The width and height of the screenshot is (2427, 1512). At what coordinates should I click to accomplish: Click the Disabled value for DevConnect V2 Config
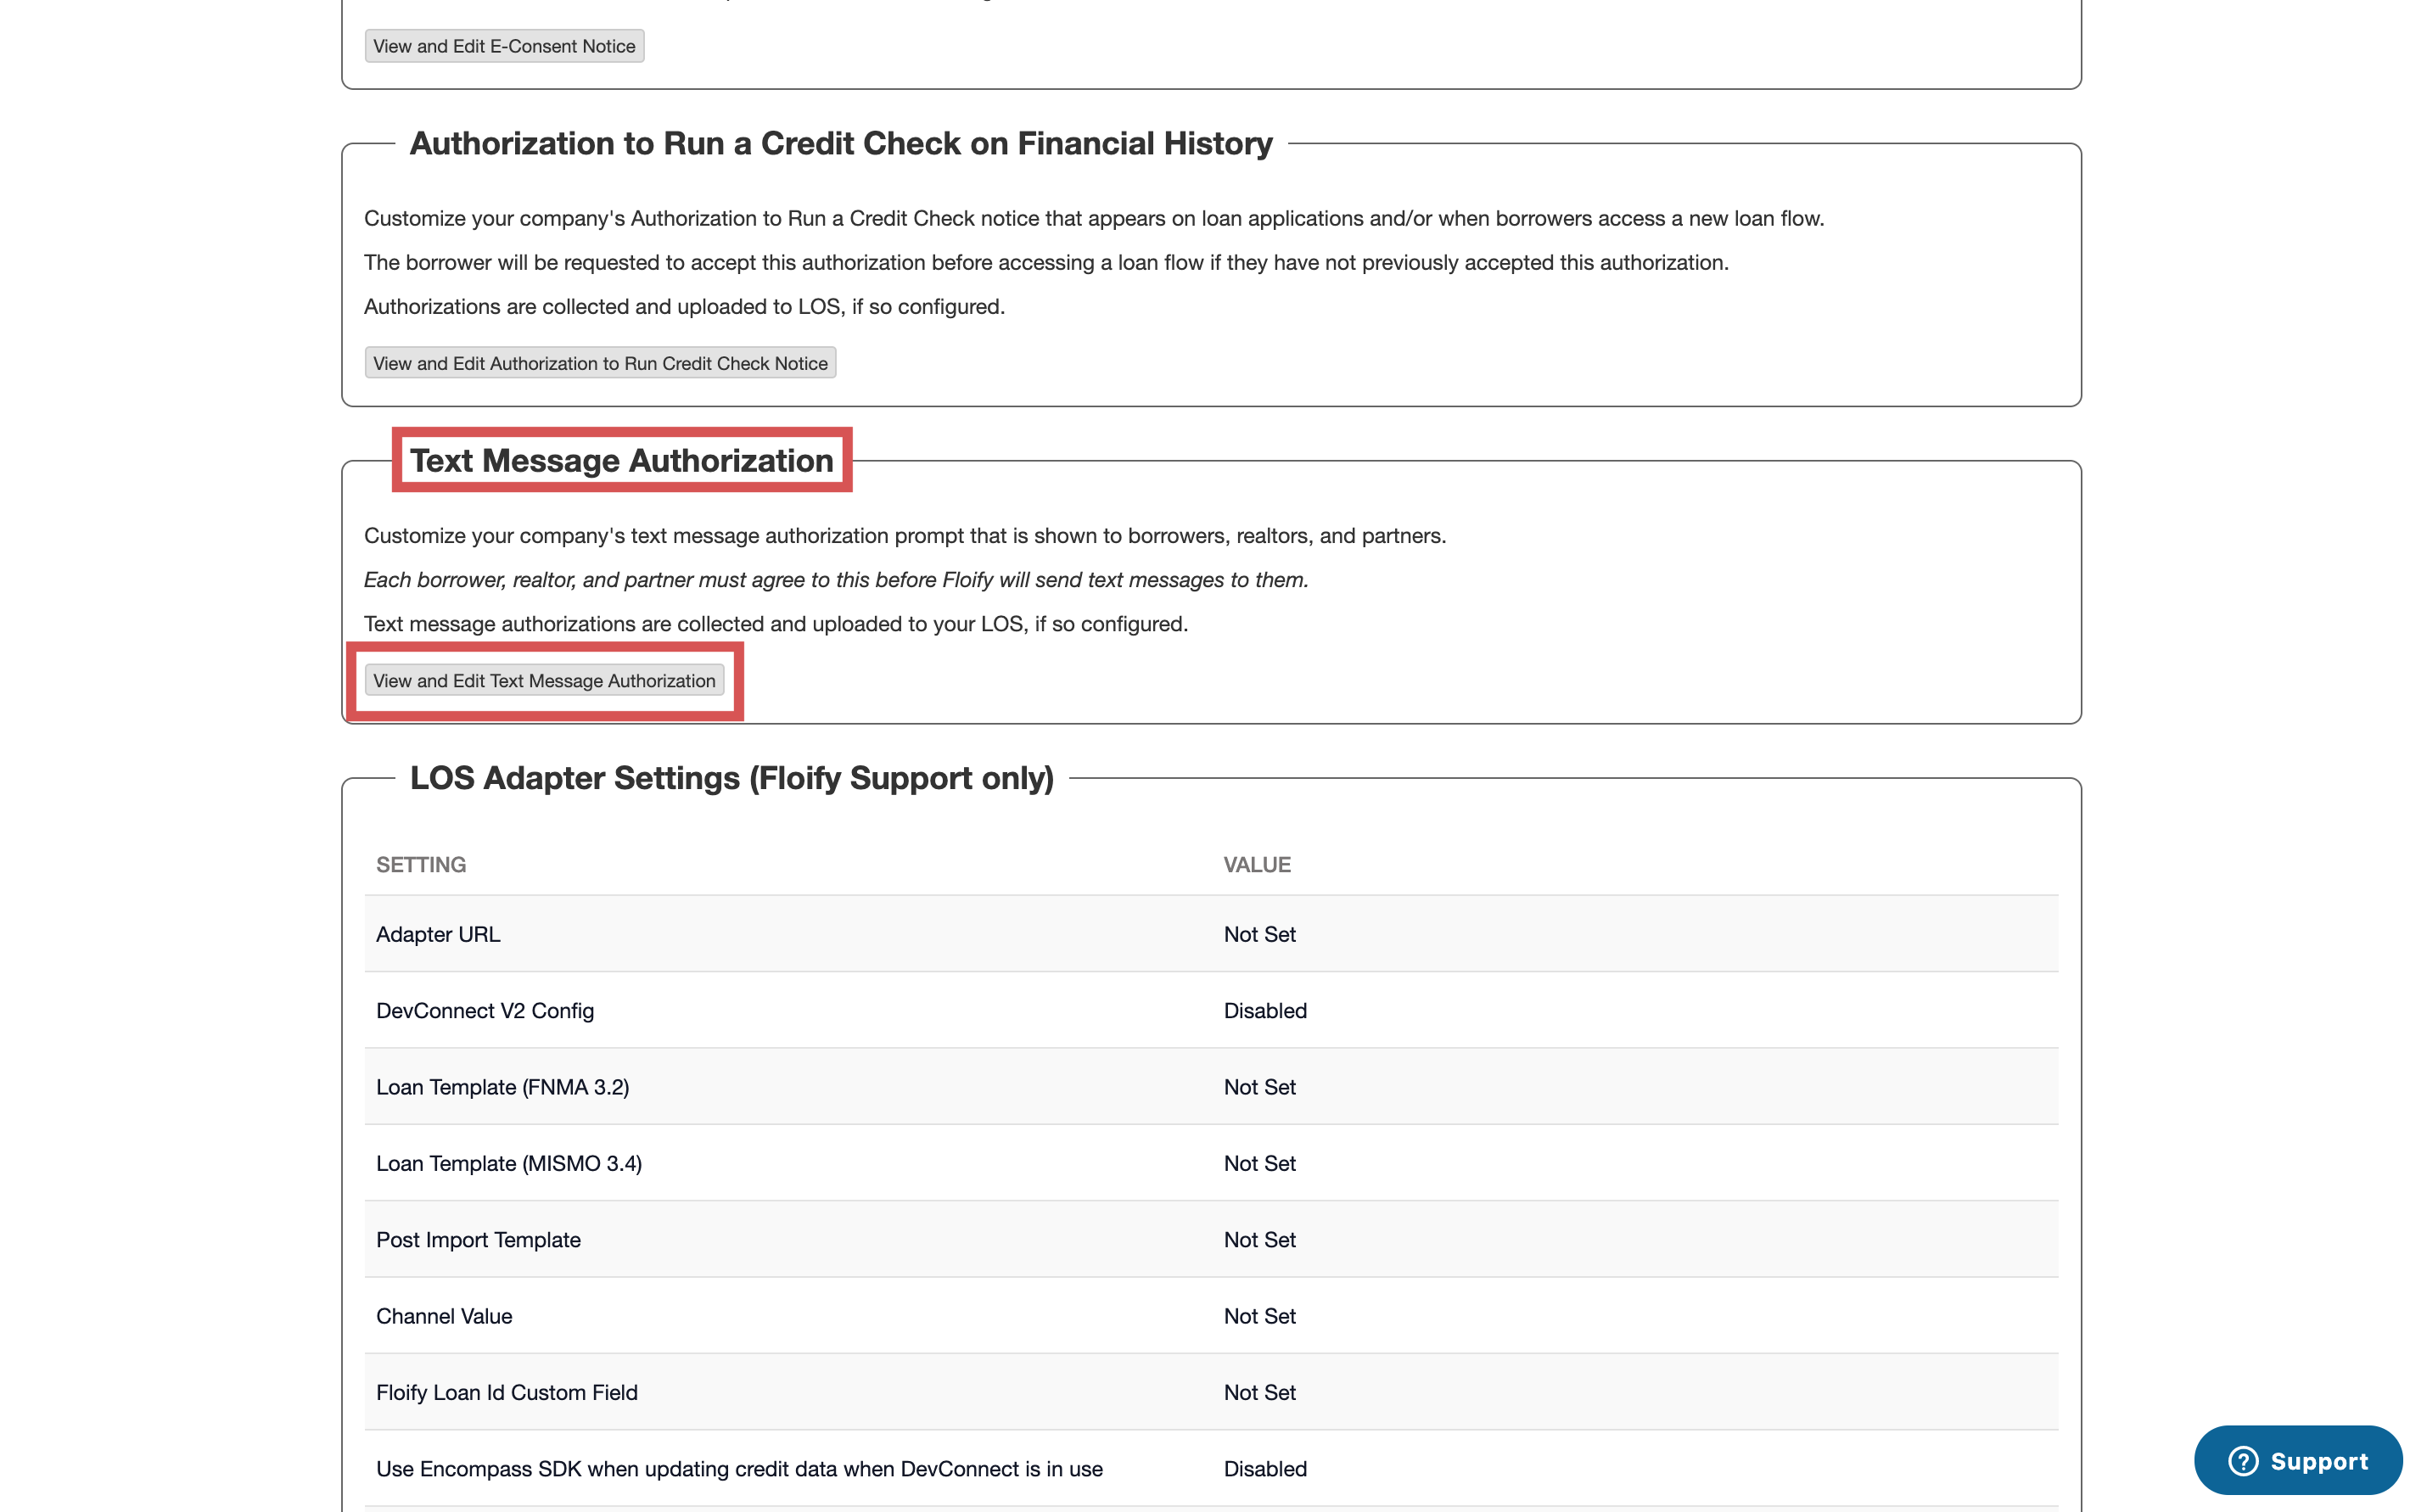(1264, 1010)
